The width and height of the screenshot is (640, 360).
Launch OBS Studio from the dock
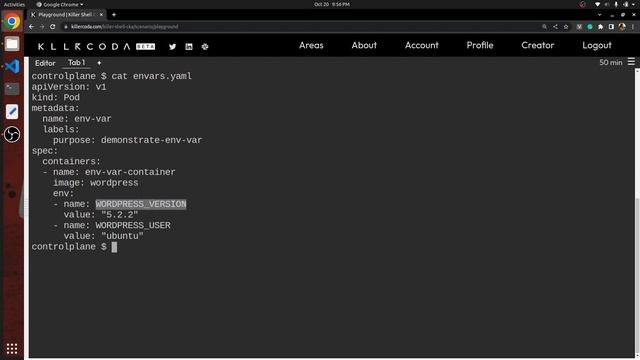click(x=12, y=134)
